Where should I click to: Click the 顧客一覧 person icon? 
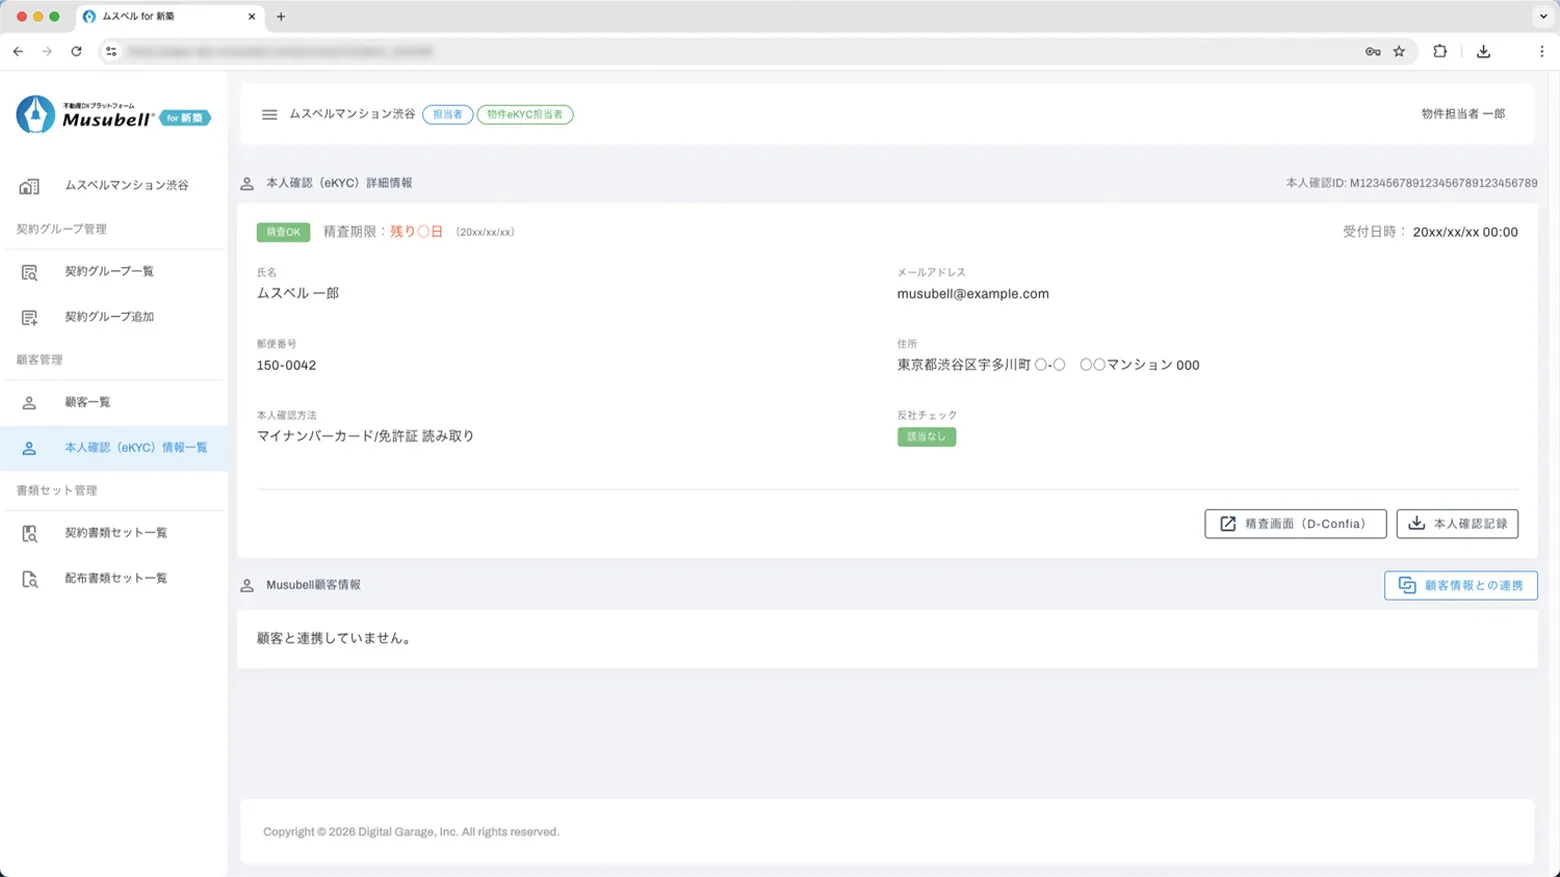point(29,403)
